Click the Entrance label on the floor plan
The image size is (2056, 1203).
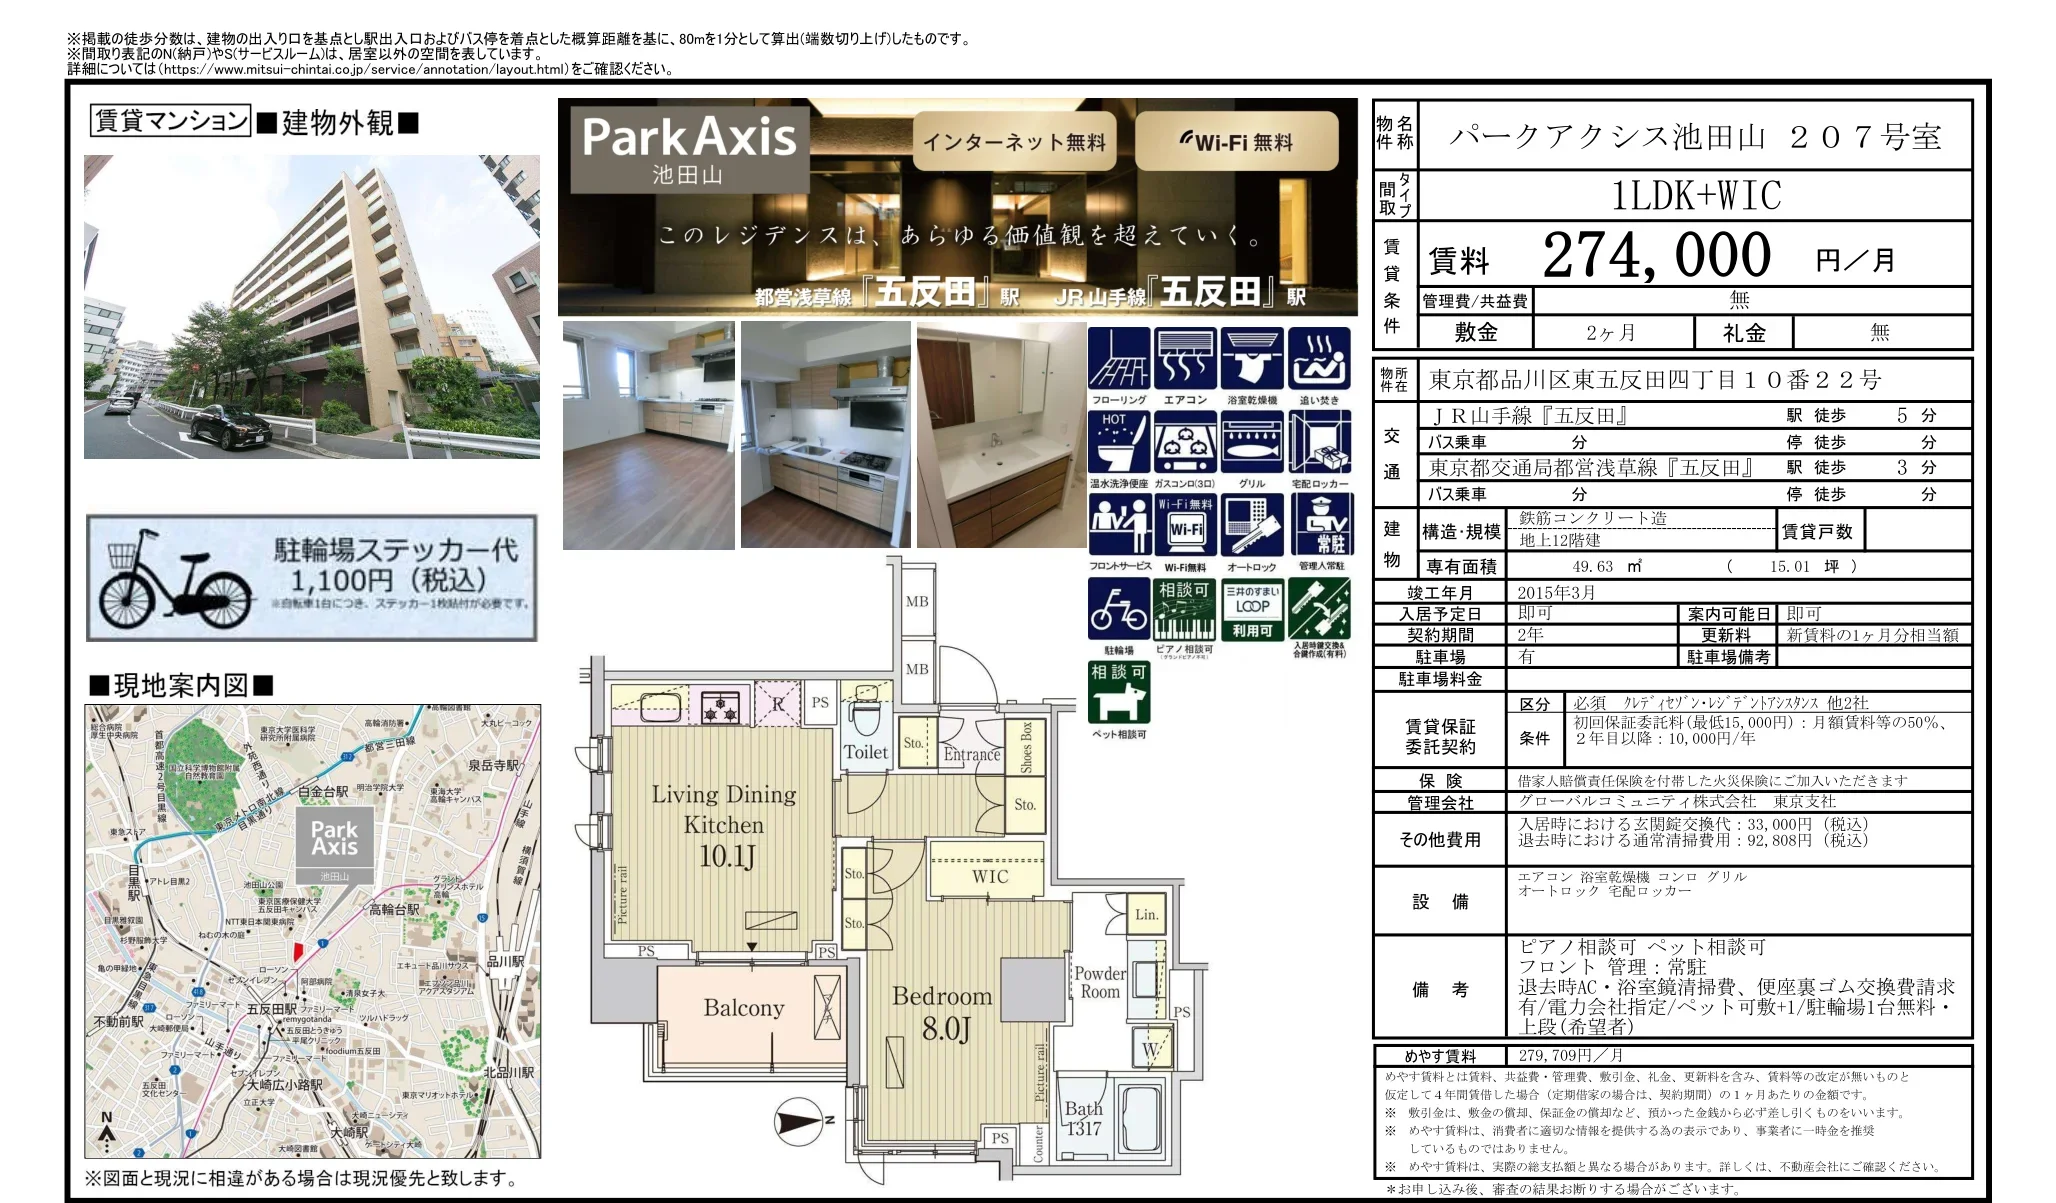(x=972, y=755)
